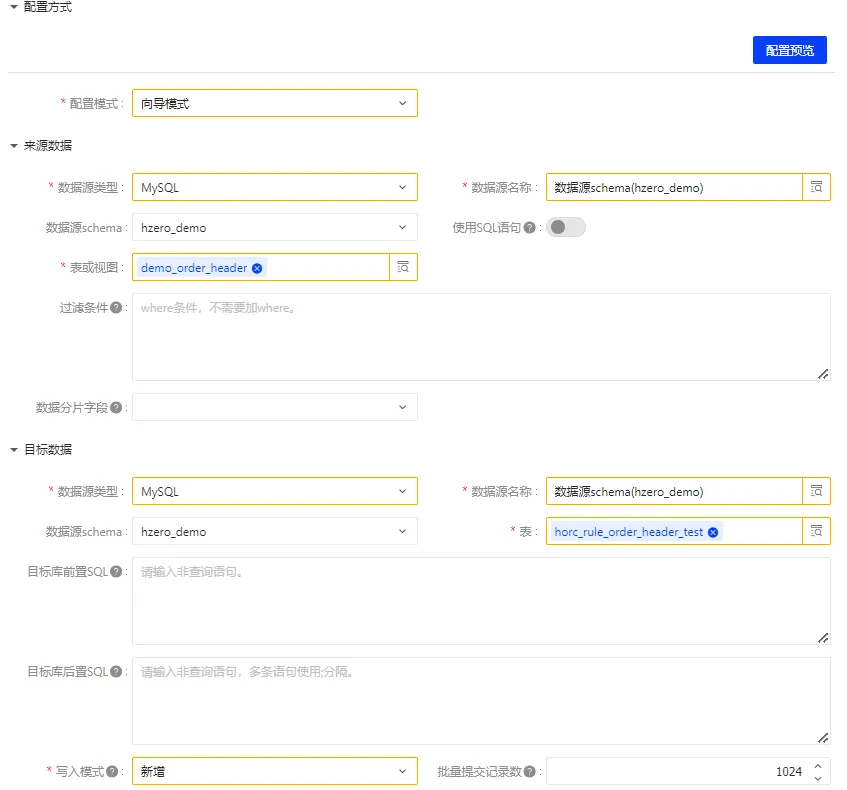Click resize handle of 目标库后置SQL textarea
The height and width of the screenshot is (790, 847).
[823, 738]
